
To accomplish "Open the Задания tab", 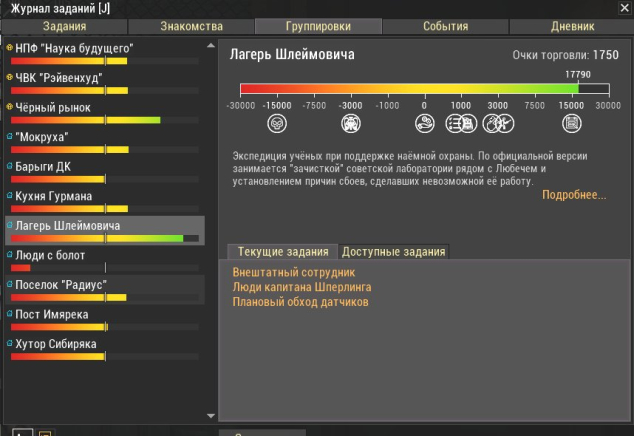I will [x=65, y=26].
